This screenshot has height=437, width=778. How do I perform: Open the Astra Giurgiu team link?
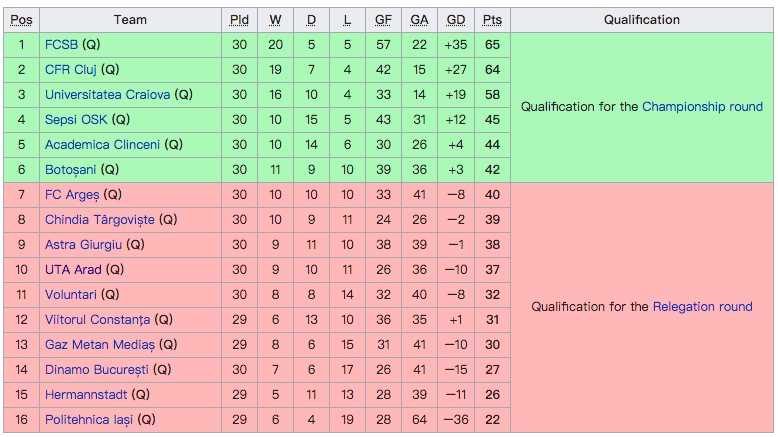(82, 245)
